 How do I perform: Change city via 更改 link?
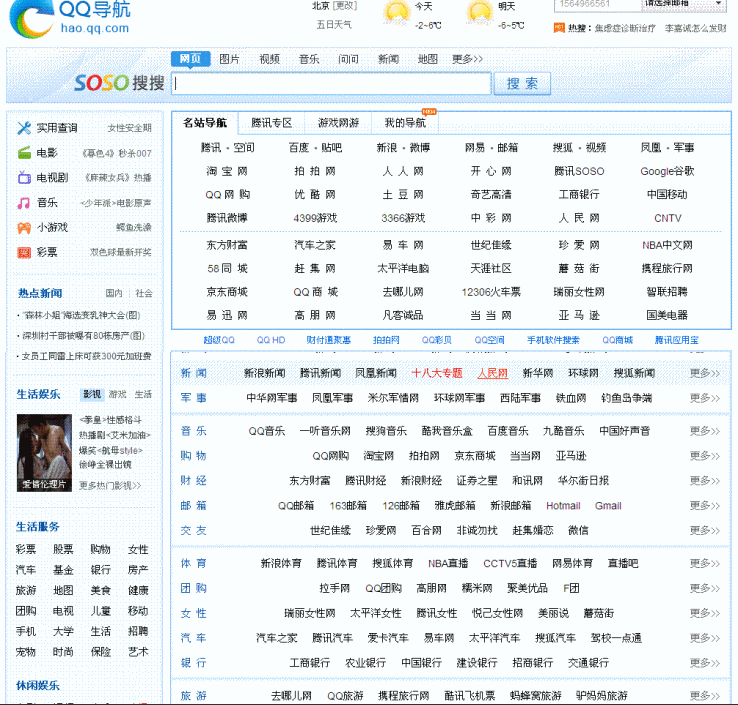[345, 6]
